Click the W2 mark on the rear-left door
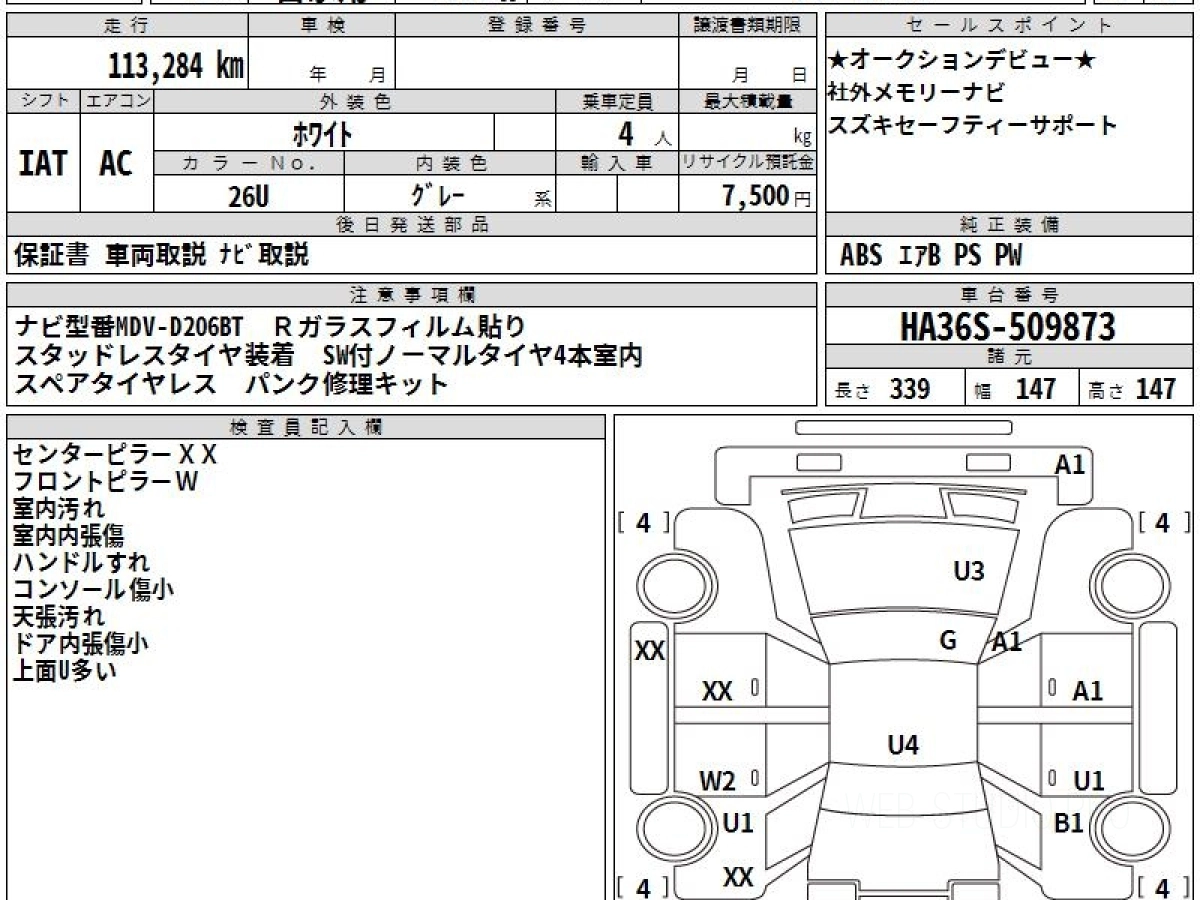The image size is (1200, 900). pos(717,781)
